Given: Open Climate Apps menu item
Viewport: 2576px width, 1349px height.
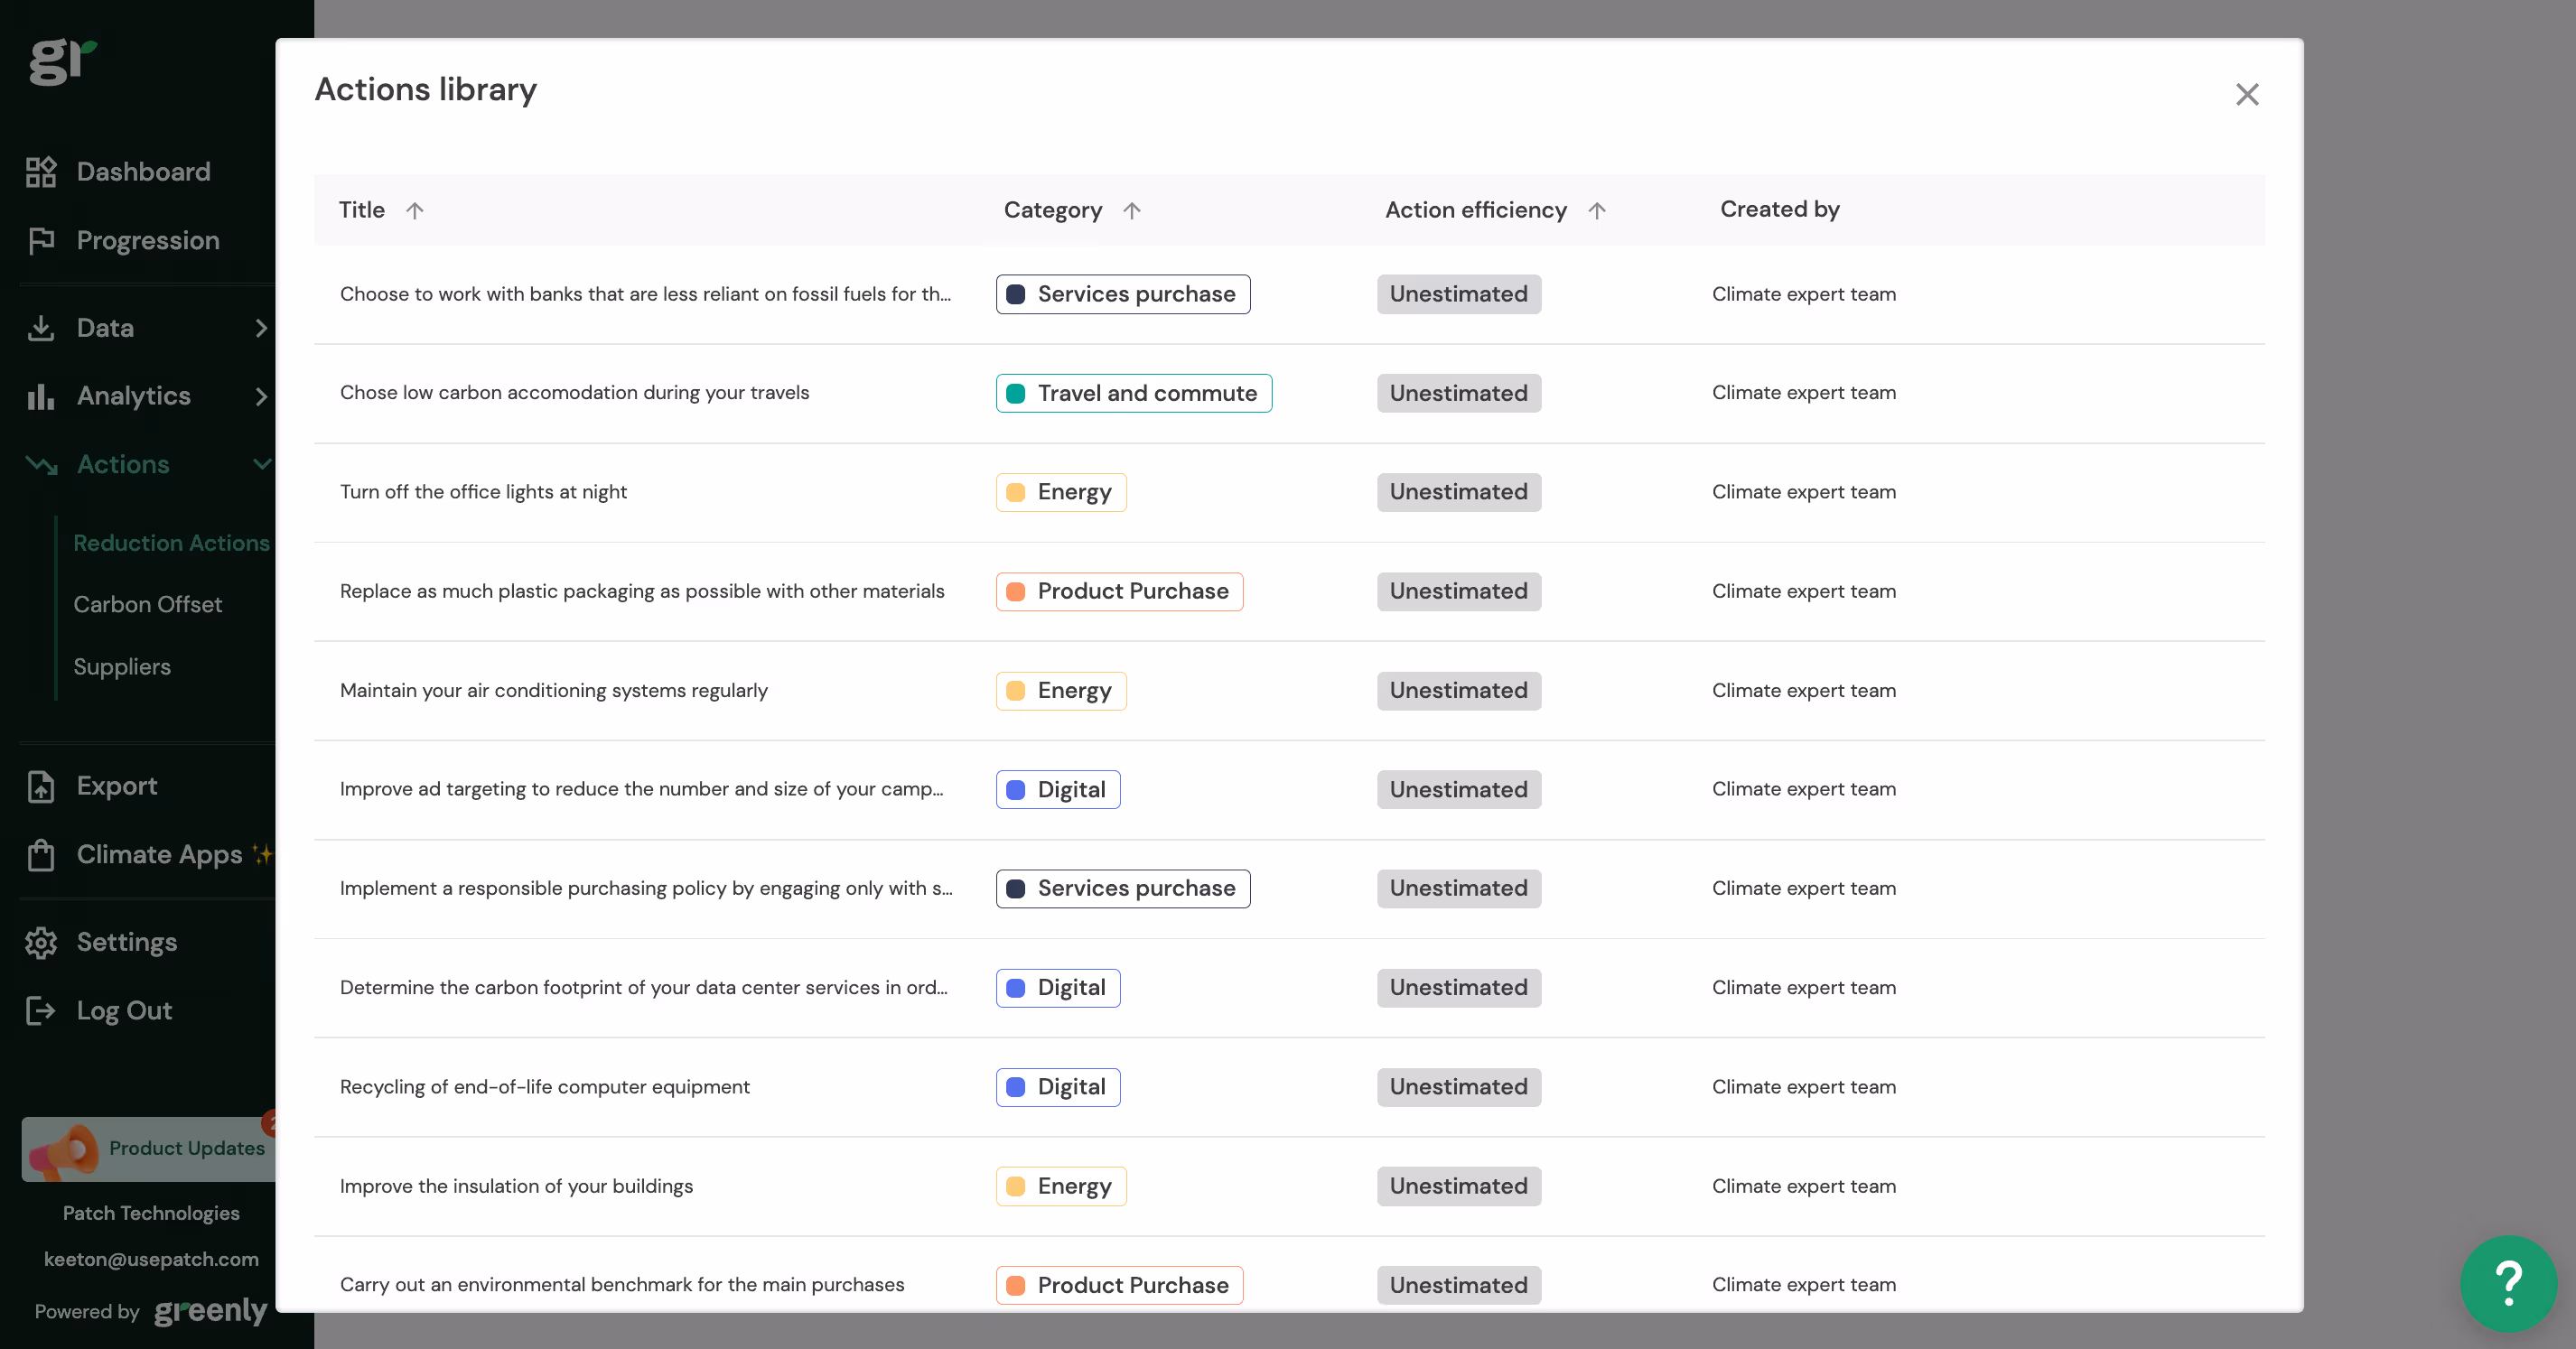Looking at the screenshot, I should 159,854.
